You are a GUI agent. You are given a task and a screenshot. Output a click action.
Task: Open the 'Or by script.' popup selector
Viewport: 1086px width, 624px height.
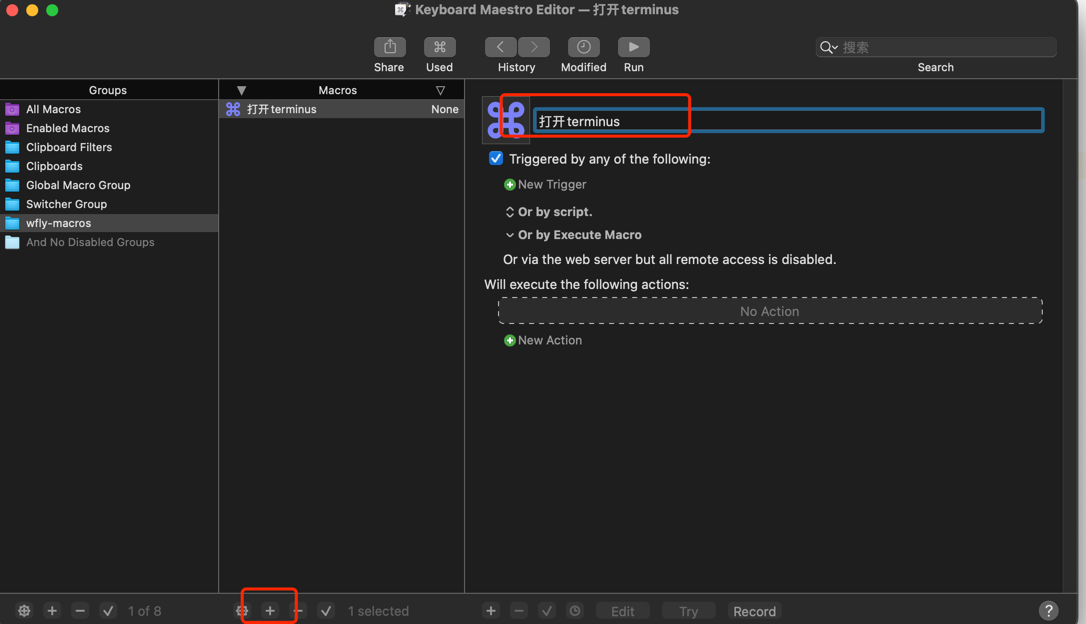click(x=510, y=212)
